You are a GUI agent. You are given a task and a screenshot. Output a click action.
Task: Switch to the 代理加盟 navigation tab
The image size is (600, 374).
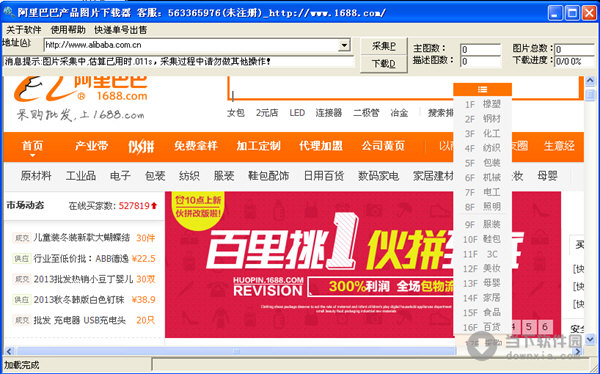[321, 146]
